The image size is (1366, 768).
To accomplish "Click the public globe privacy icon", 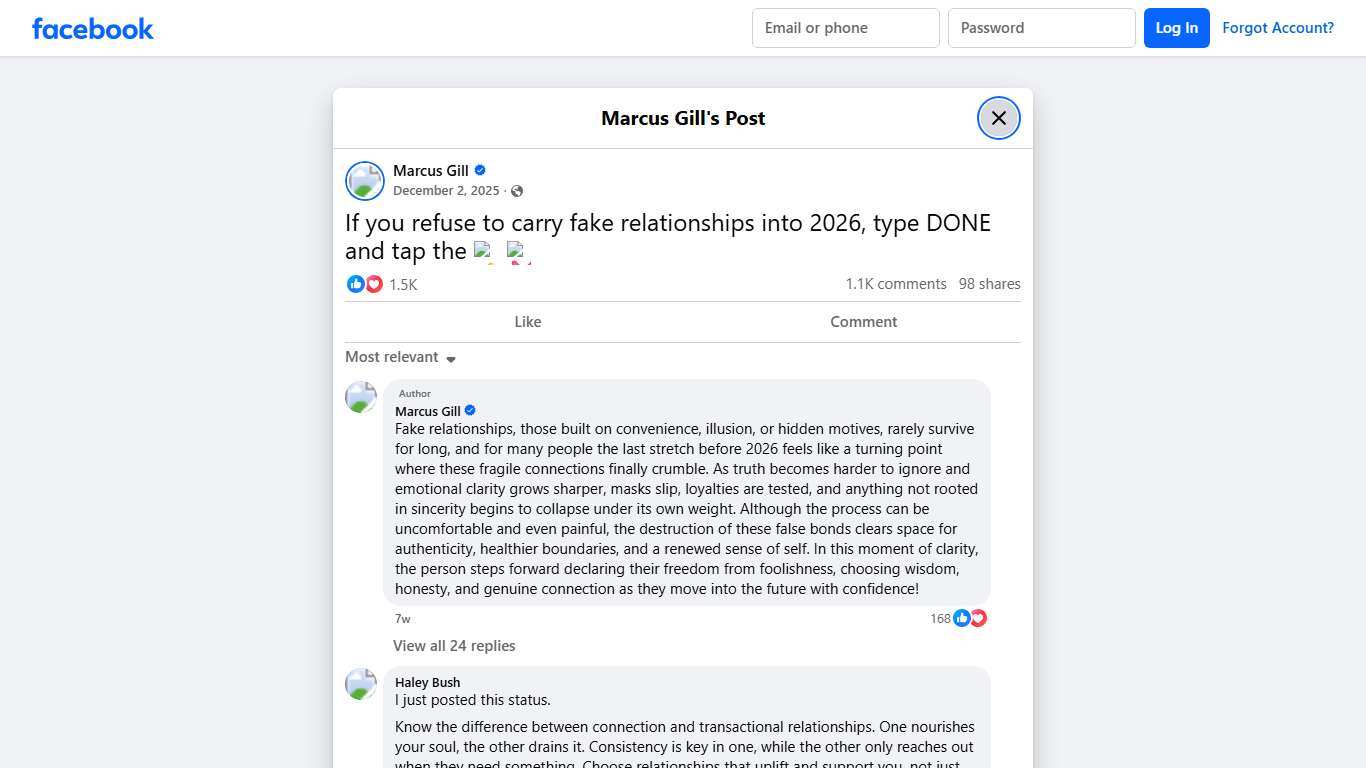I will [x=517, y=191].
